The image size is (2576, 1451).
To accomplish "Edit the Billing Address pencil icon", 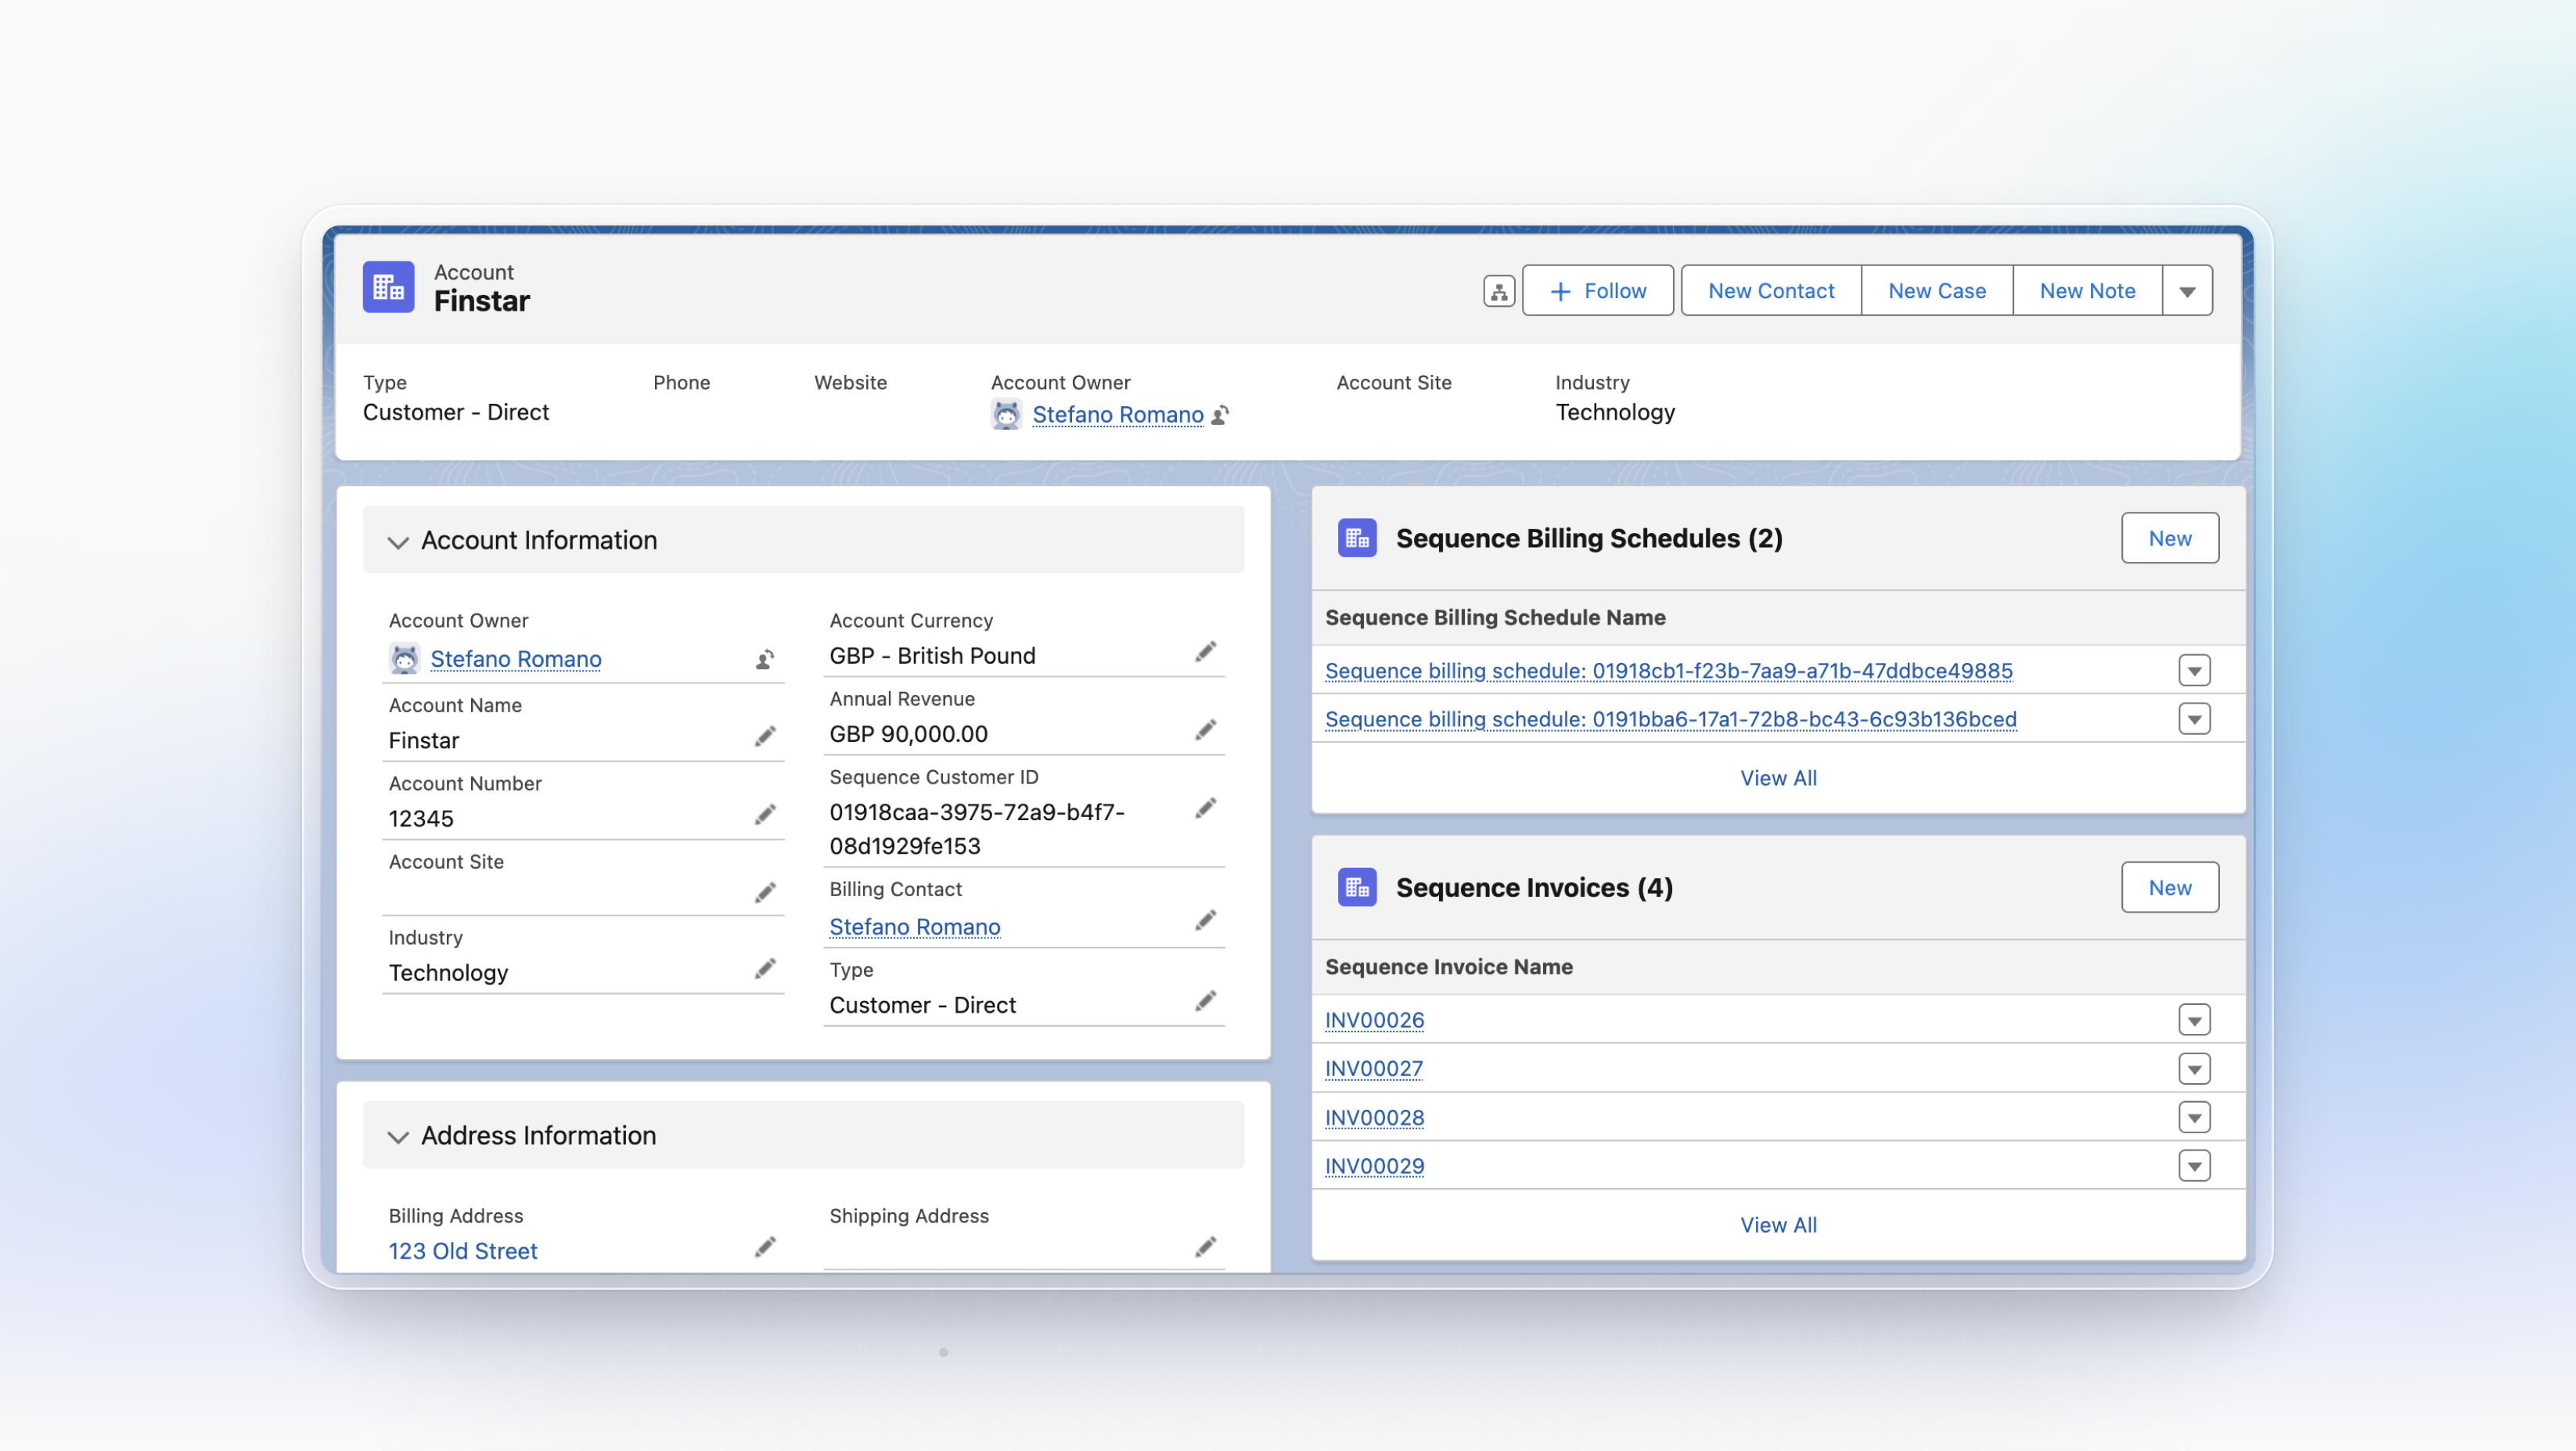I will pyautogui.click(x=765, y=1247).
